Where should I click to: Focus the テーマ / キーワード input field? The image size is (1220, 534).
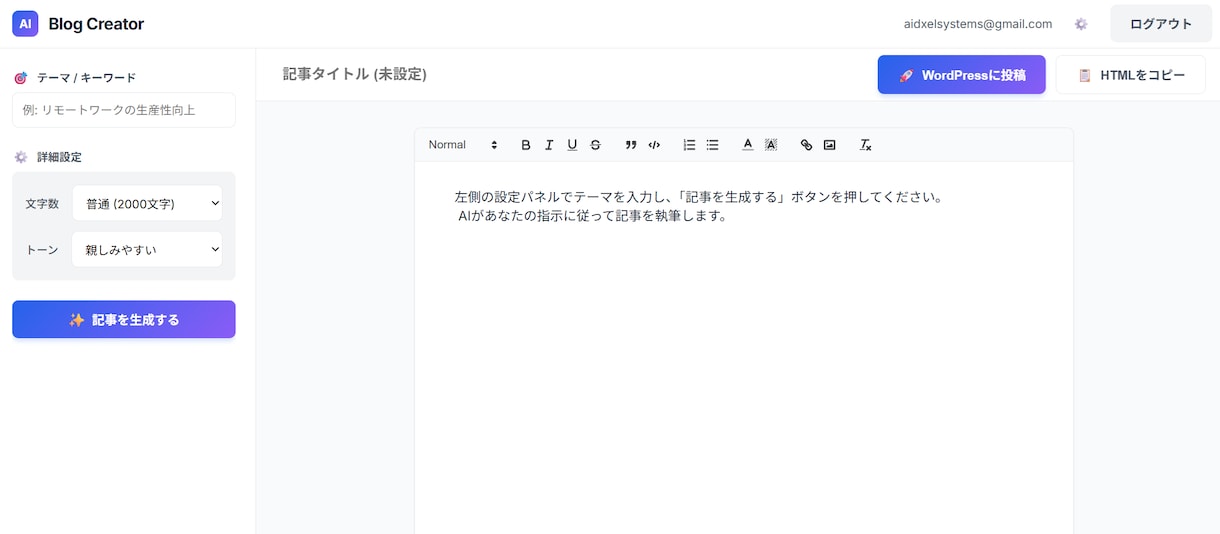pos(124,110)
